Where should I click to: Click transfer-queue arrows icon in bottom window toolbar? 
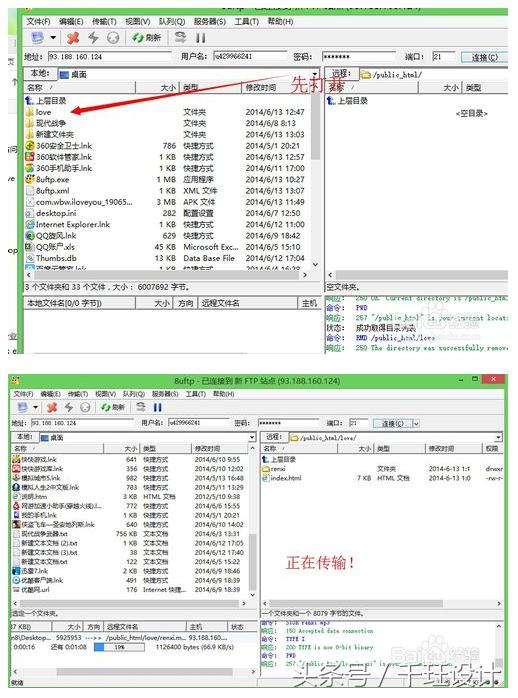point(141,407)
